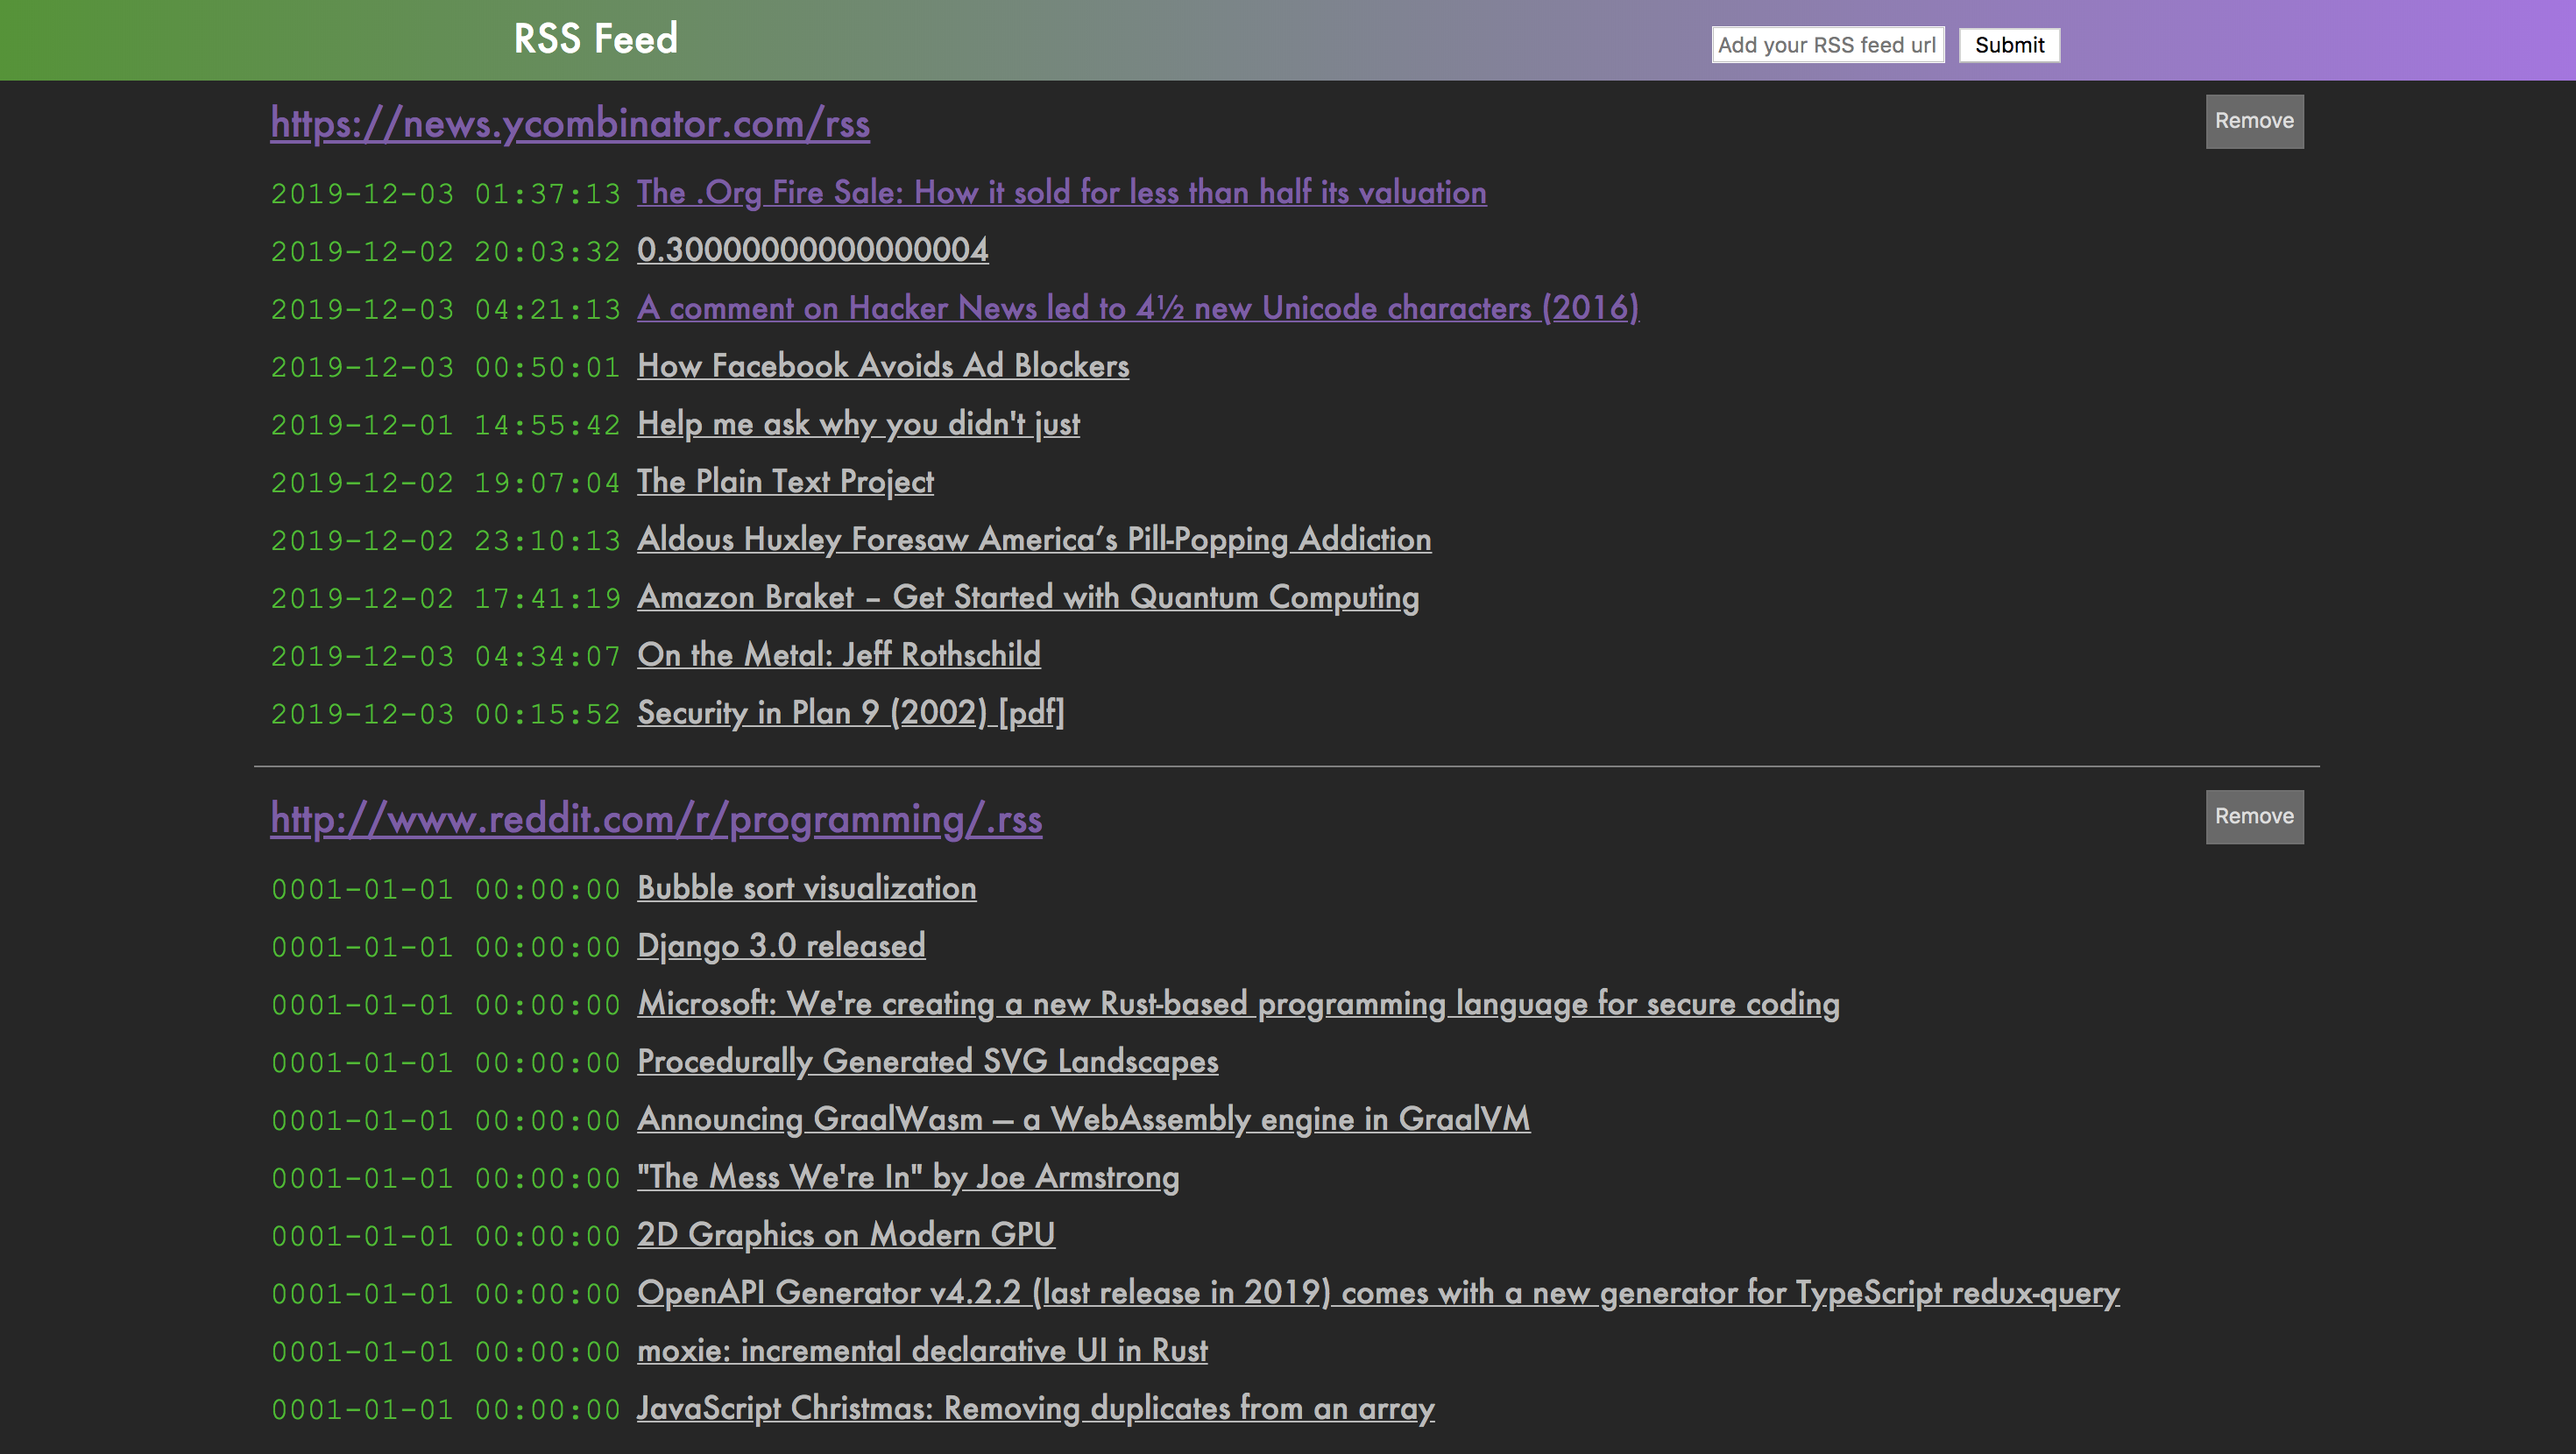Click the RSS Feed header title
Image resolution: width=2576 pixels, height=1454 pixels.
click(595, 39)
